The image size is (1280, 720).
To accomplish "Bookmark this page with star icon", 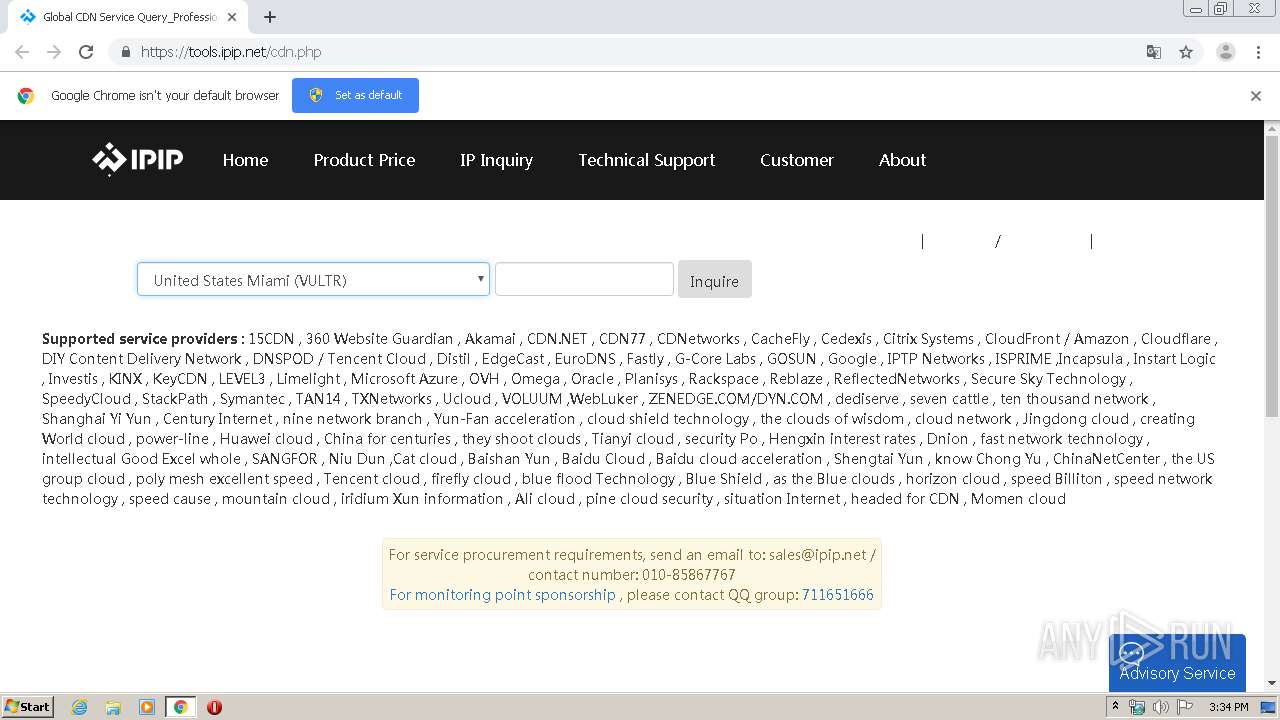I will 1186,52.
